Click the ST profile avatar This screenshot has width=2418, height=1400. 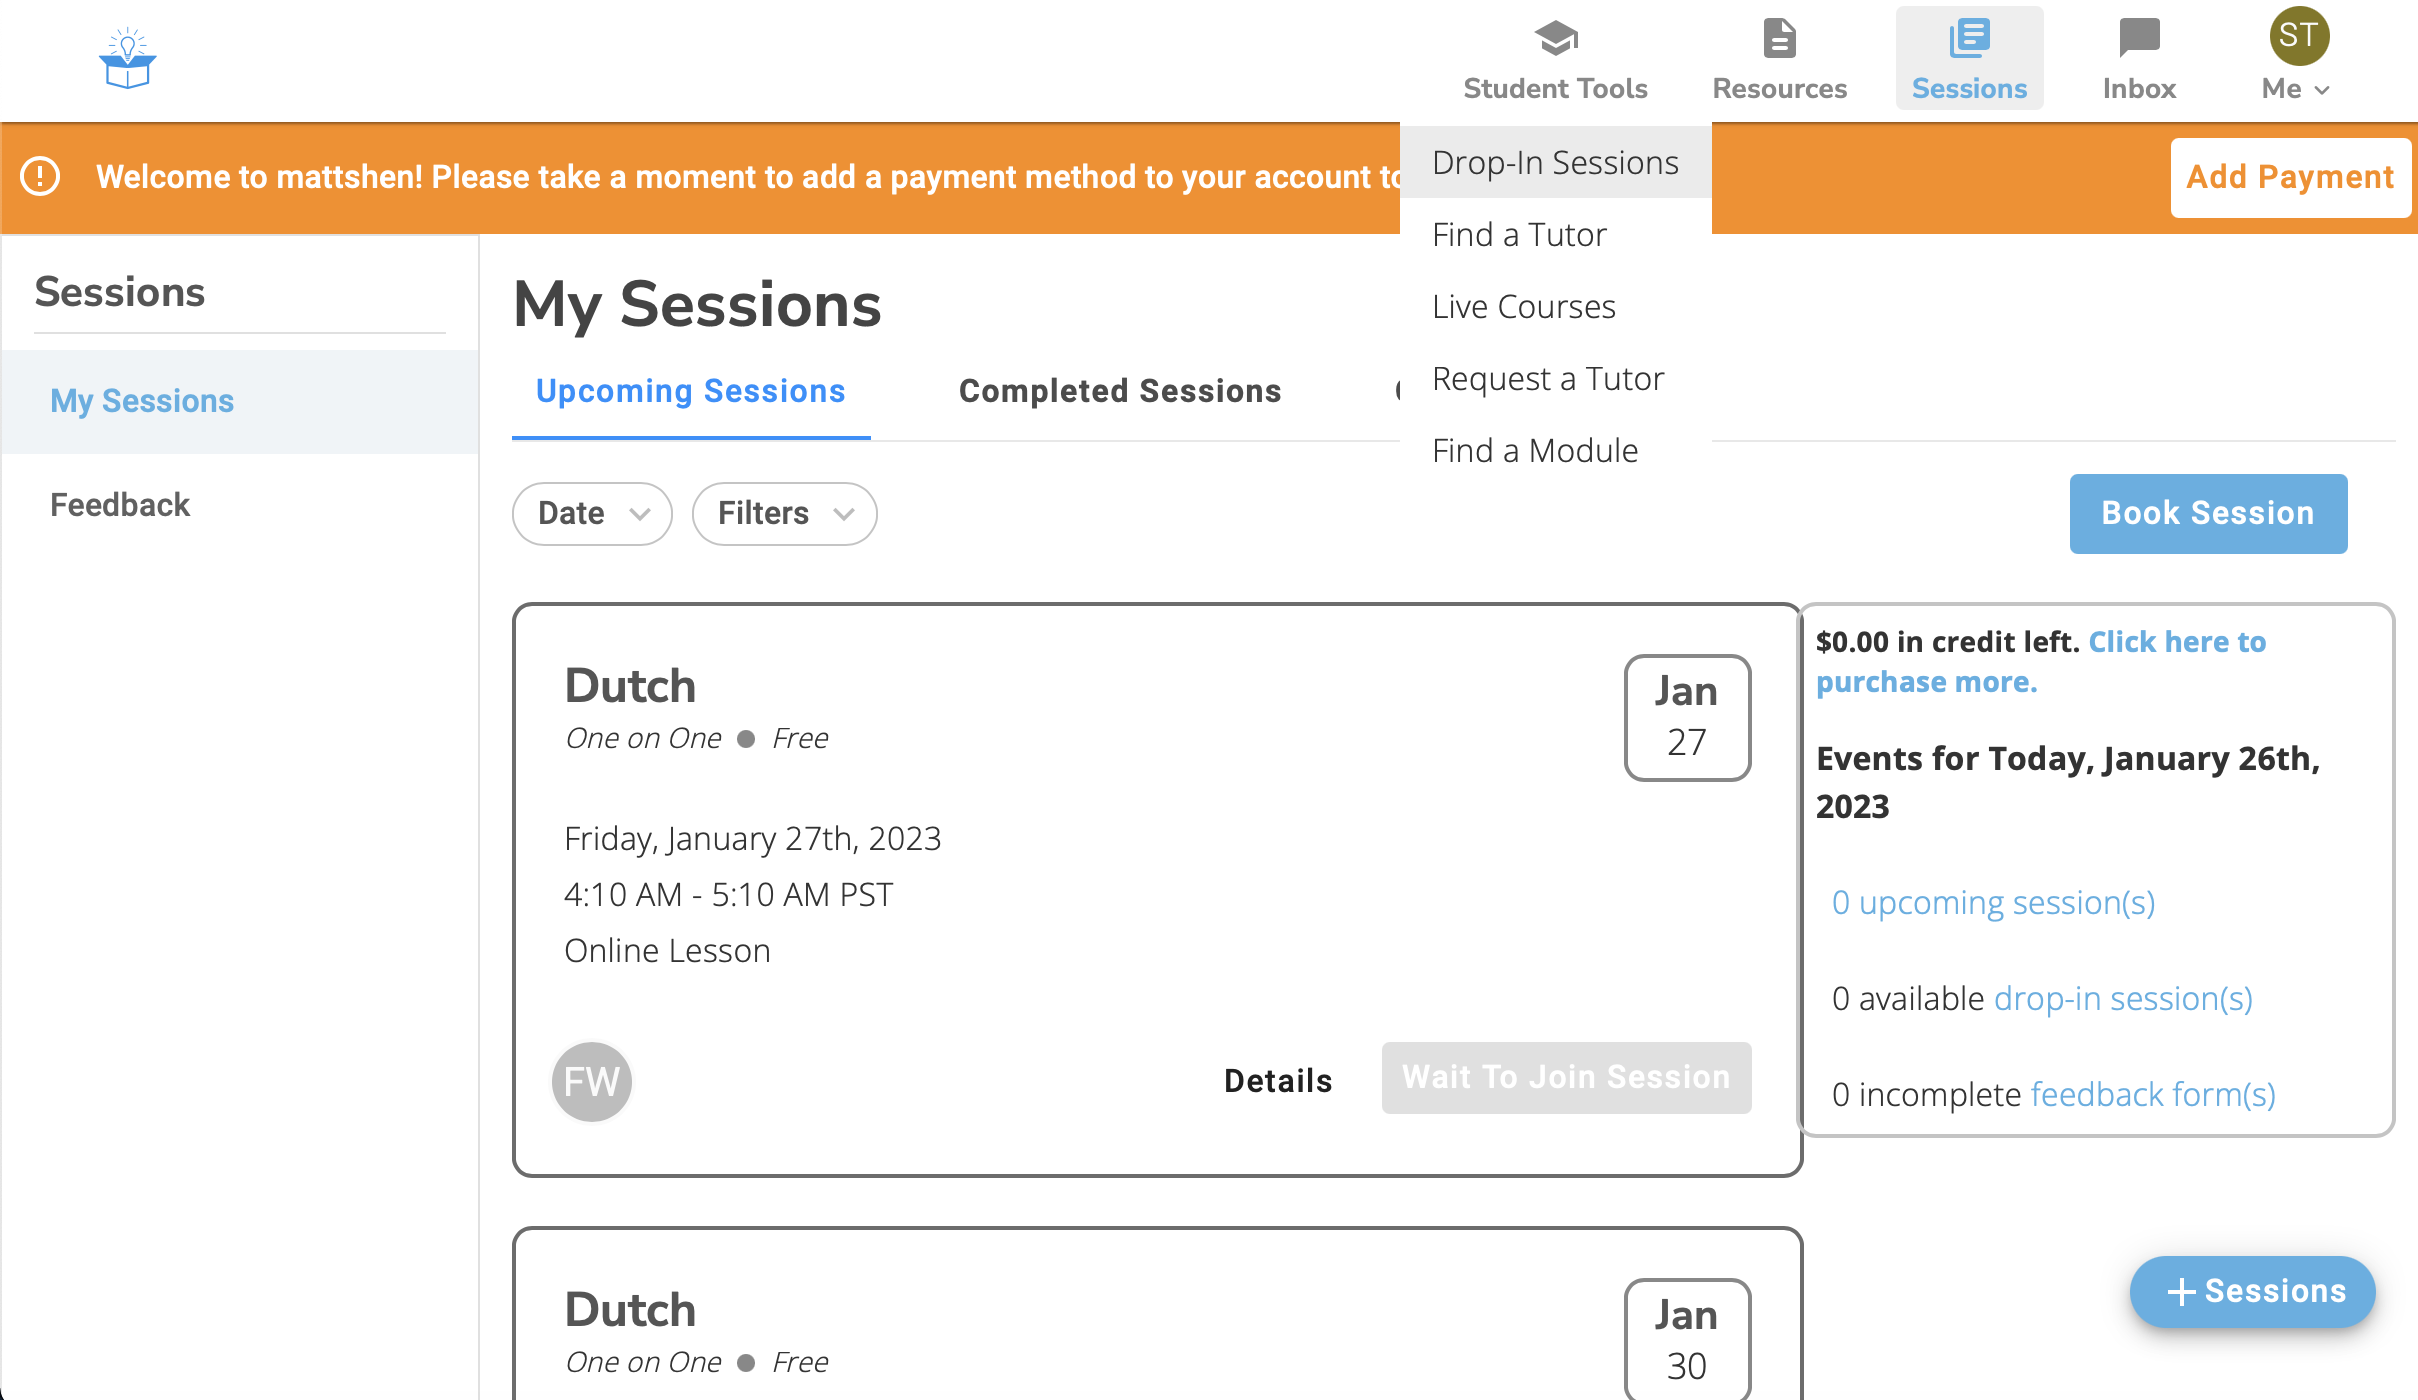(x=2298, y=36)
